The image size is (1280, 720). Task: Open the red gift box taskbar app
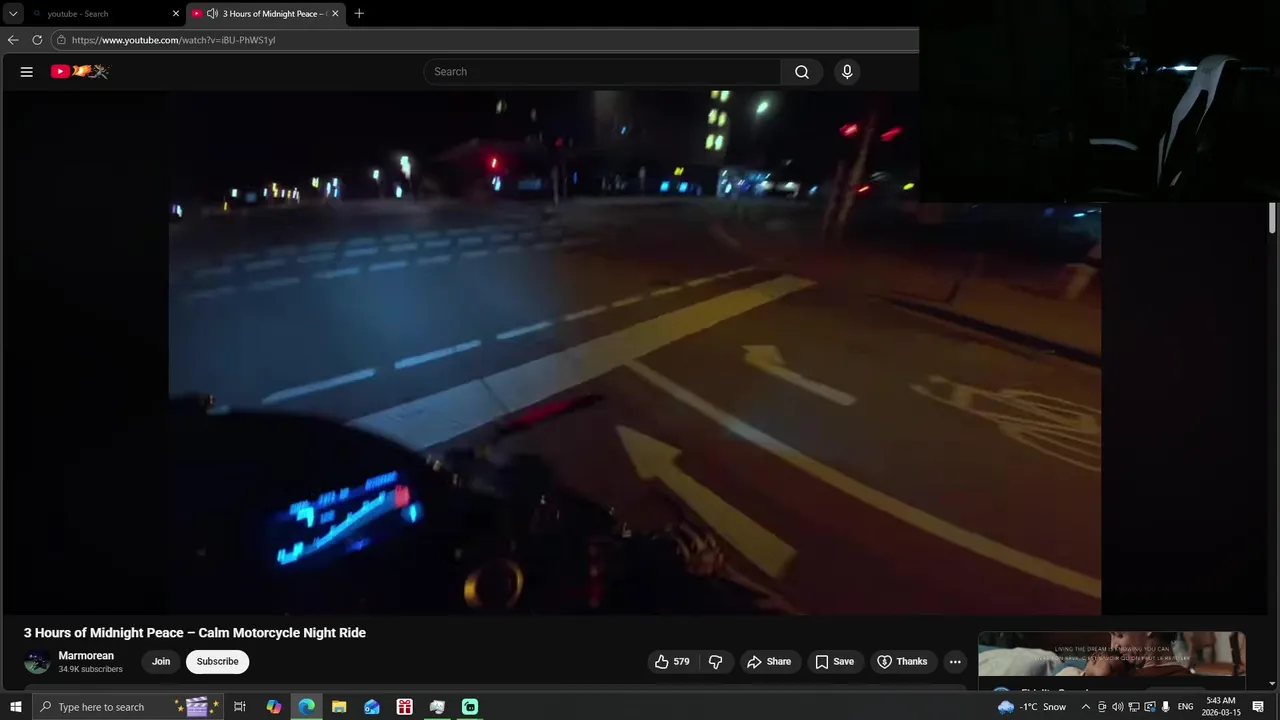[404, 707]
